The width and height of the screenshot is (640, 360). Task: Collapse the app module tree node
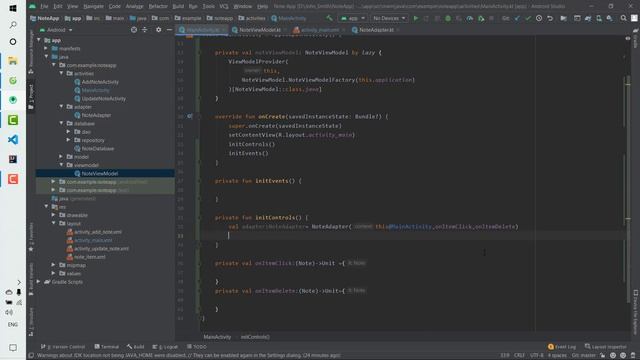tap(39, 40)
